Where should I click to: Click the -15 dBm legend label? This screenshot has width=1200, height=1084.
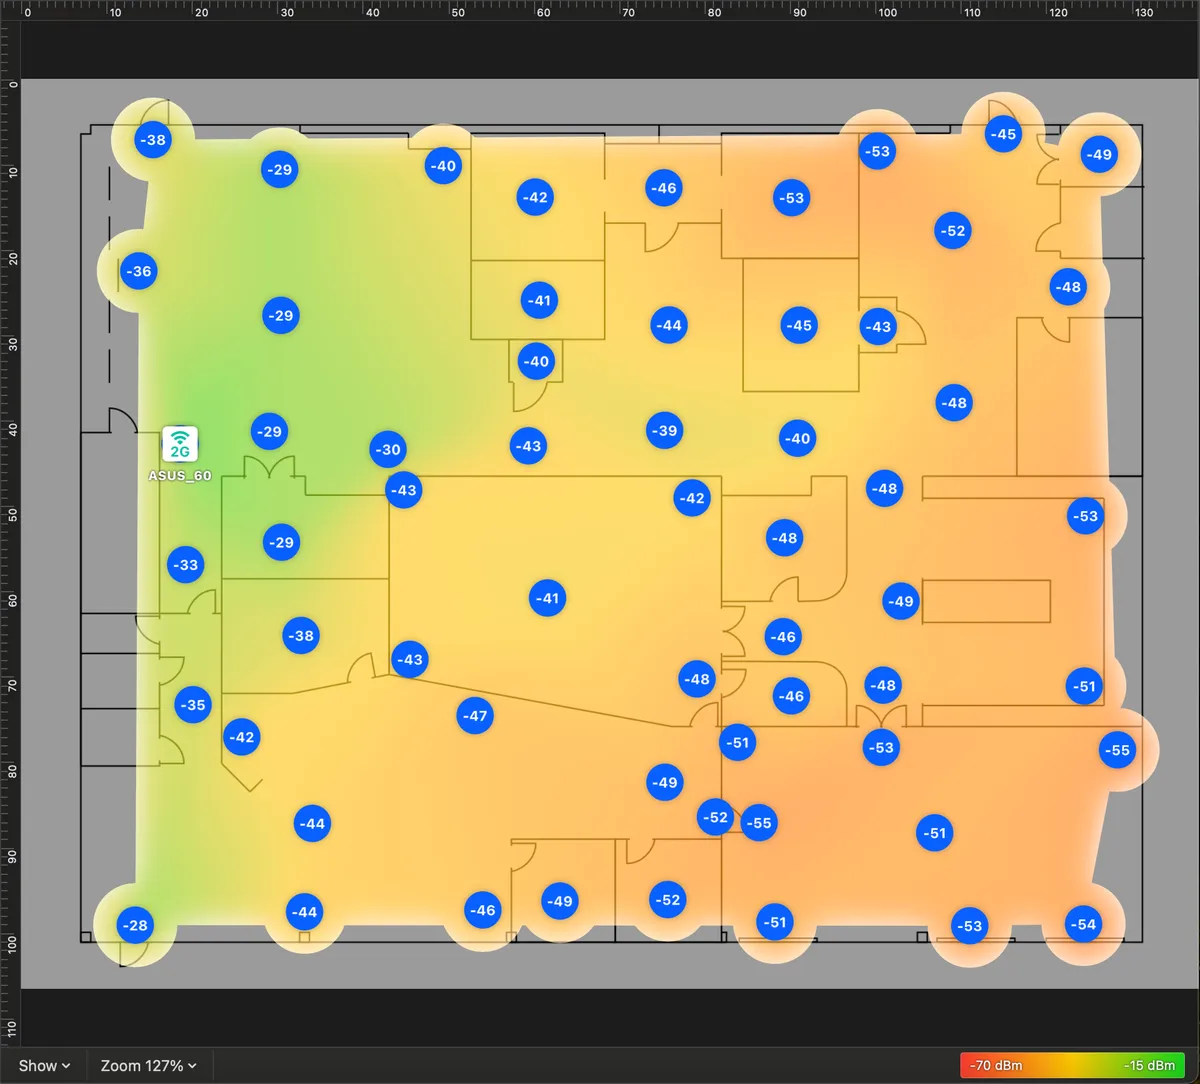tap(1149, 1066)
